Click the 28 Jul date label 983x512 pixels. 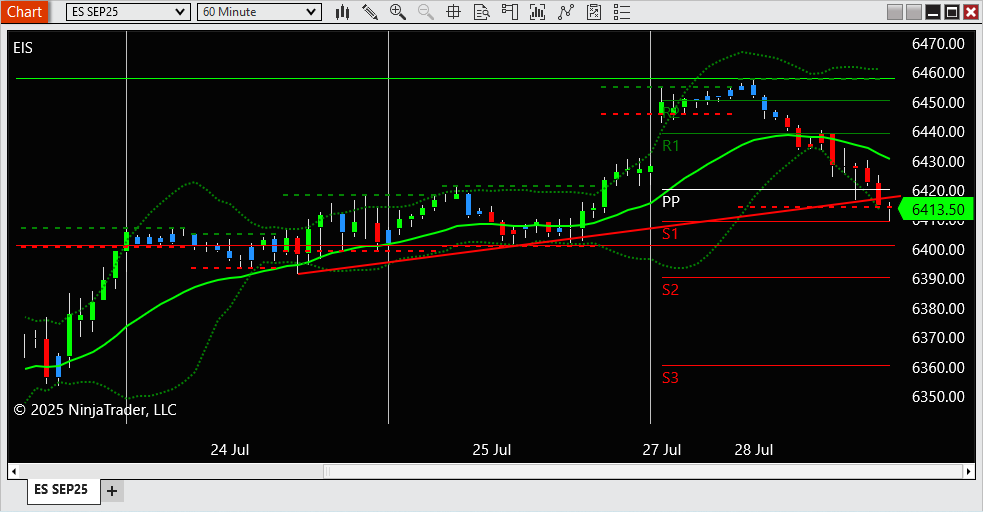(754, 450)
